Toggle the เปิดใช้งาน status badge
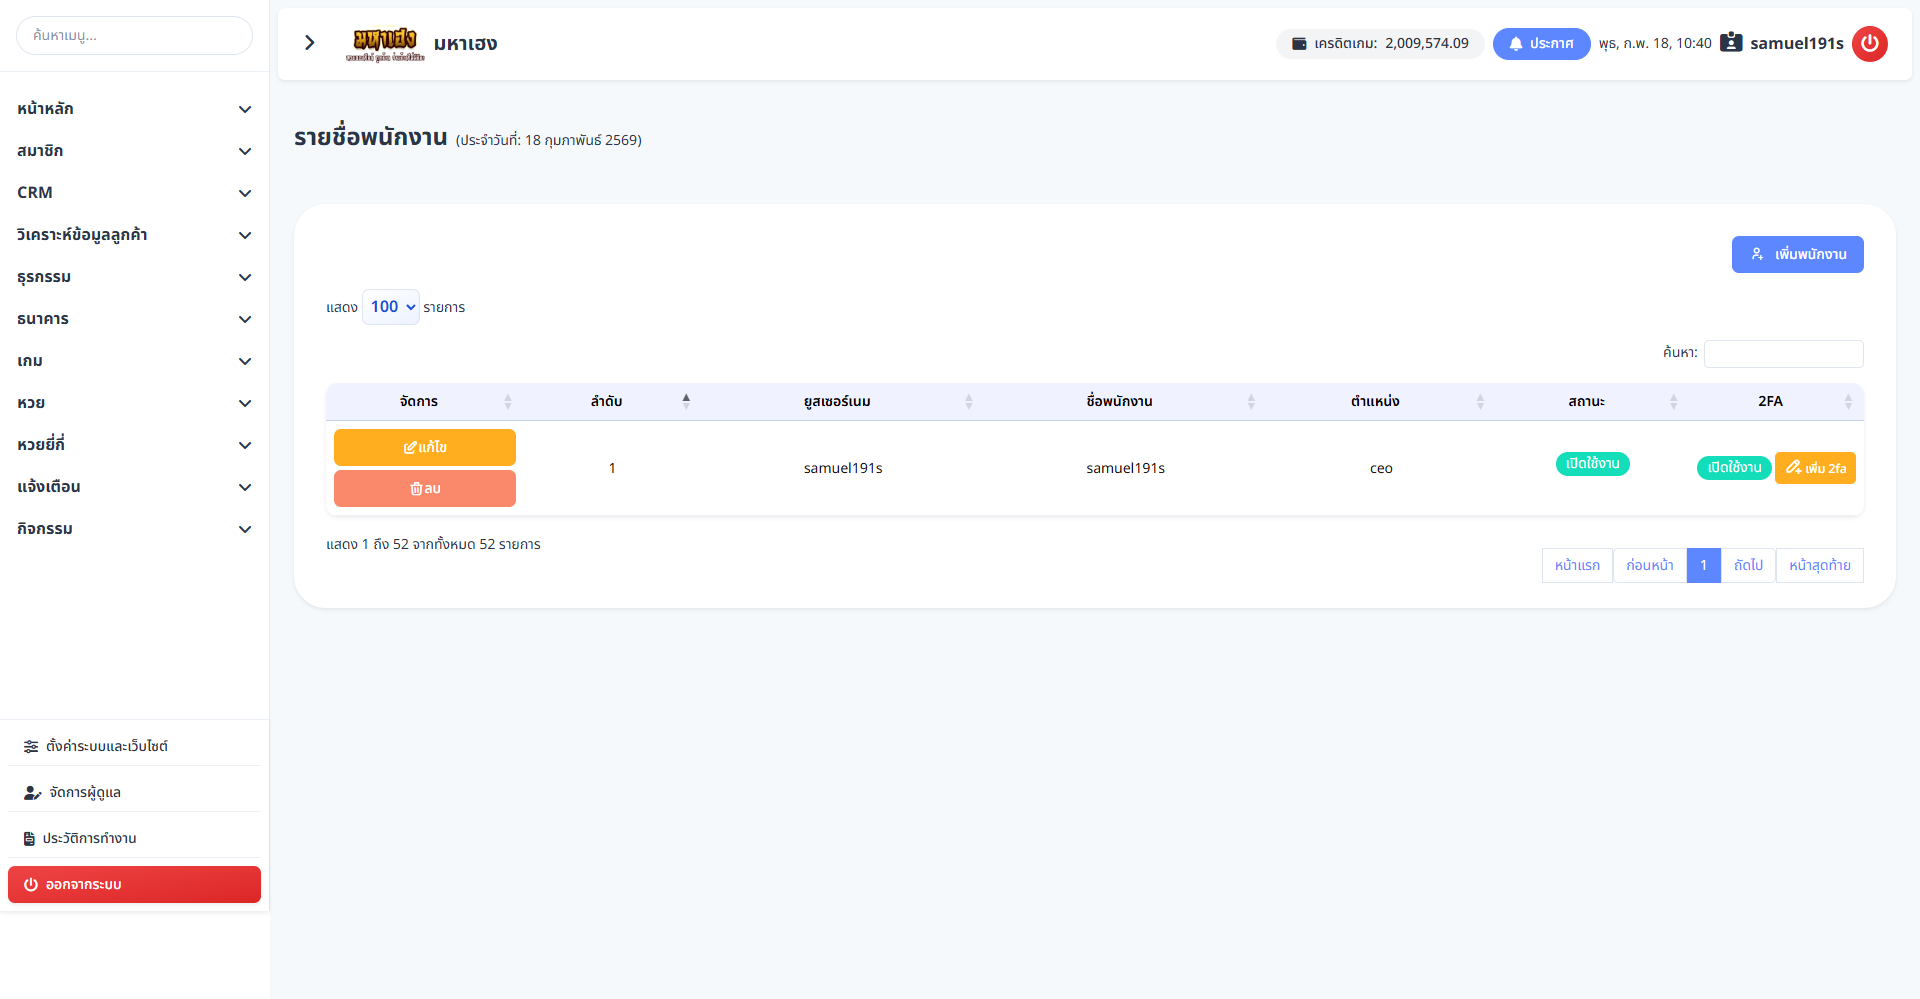1920x999 pixels. [1592, 464]
